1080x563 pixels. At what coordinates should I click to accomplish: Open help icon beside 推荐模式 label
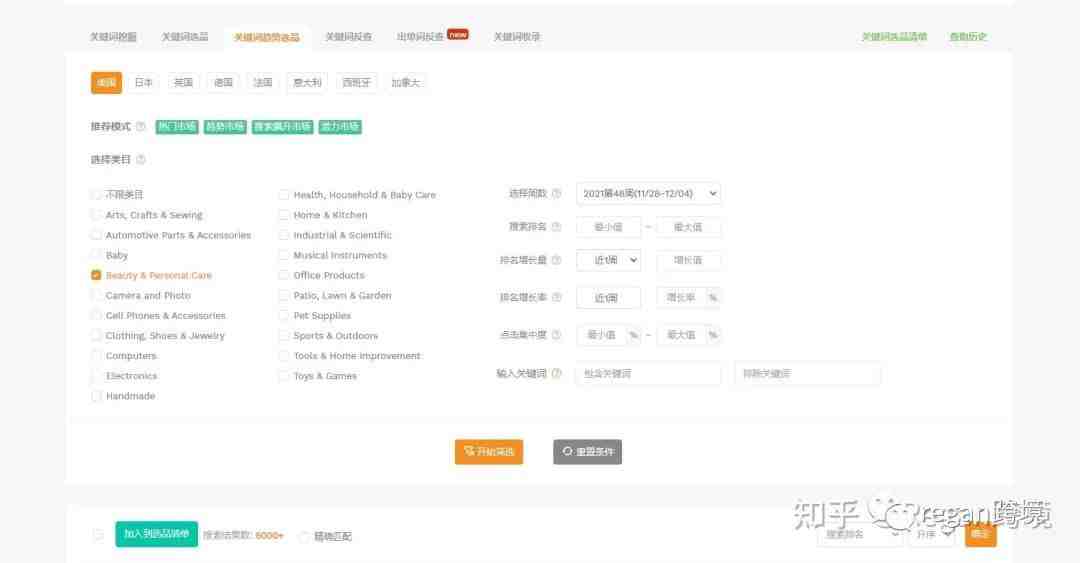pyautogui.click(x=141, y=127)
